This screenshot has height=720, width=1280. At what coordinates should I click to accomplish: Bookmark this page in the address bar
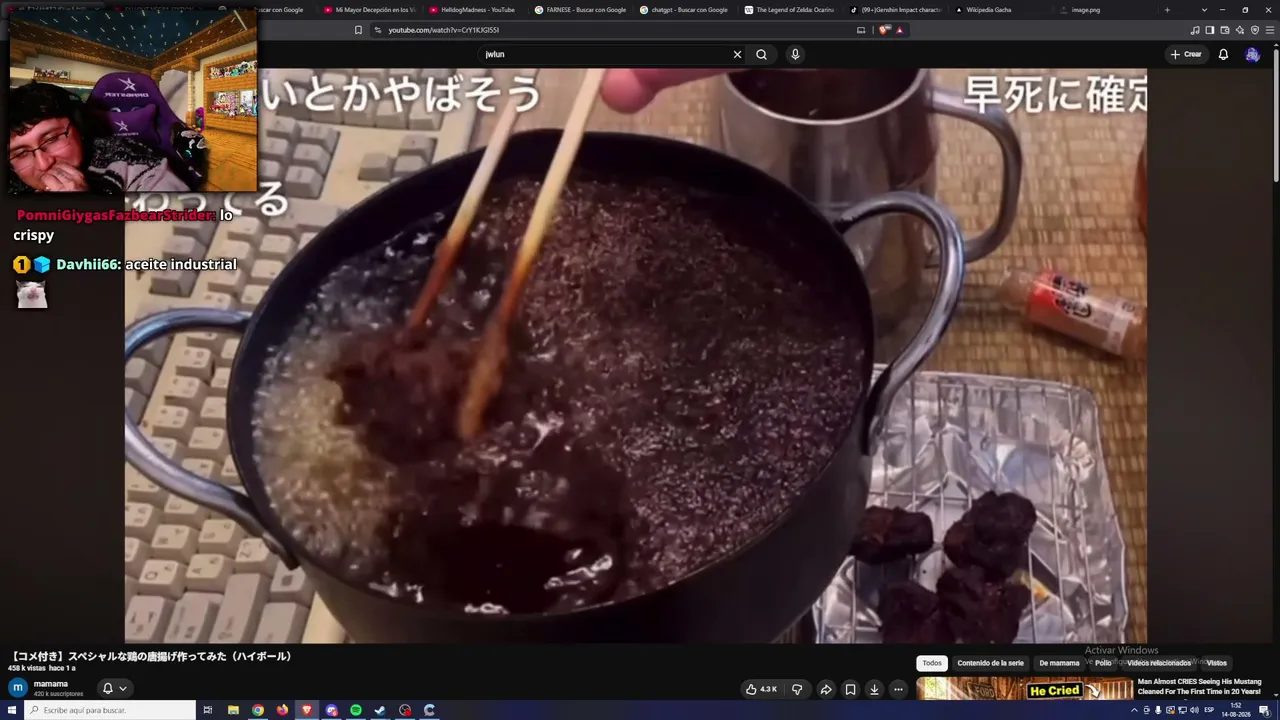pos(358,30)
